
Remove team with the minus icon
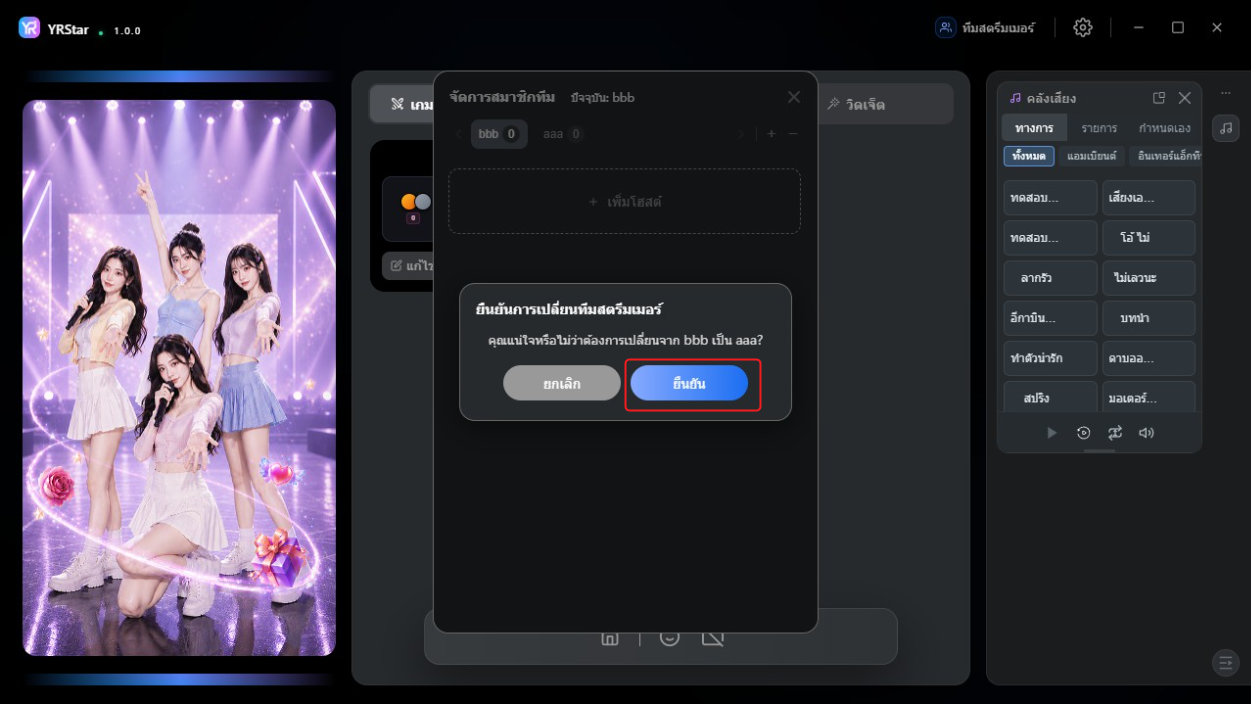(x=793, y=134)
